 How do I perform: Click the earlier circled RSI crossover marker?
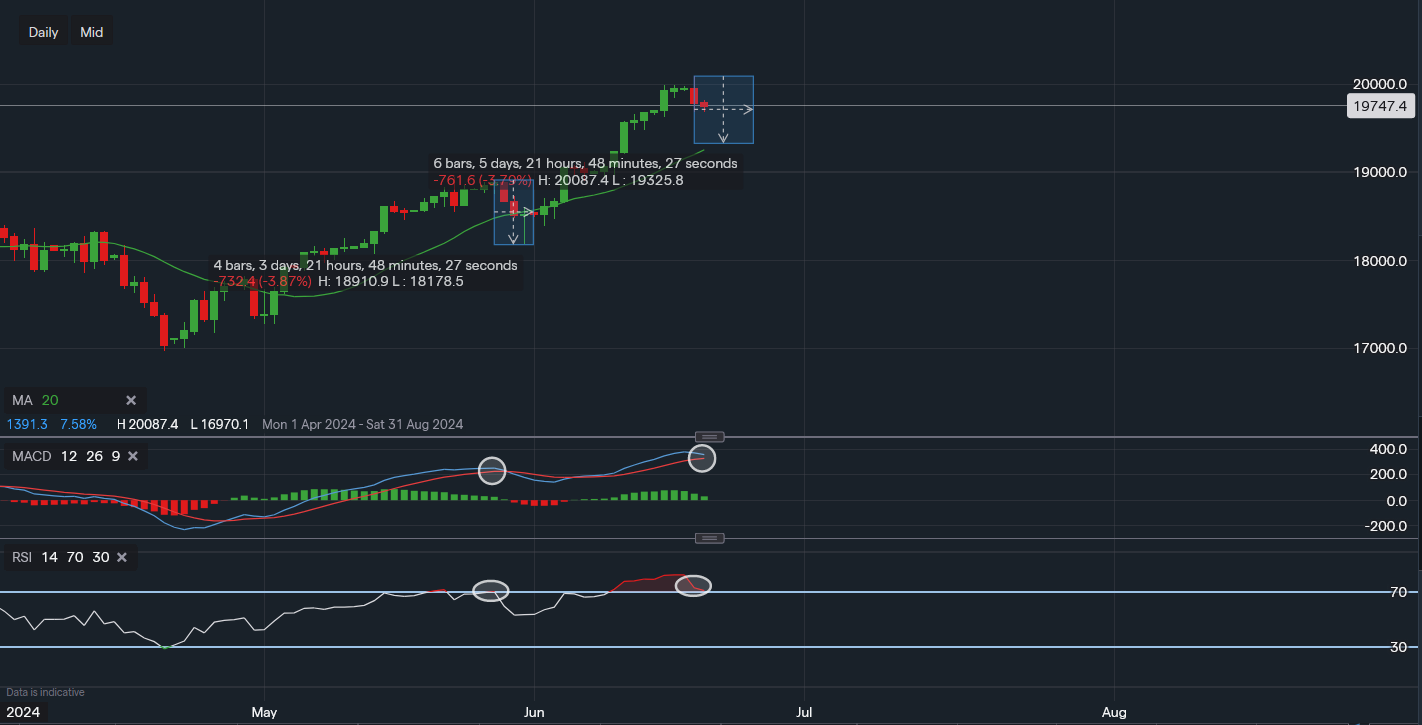click(491, 591)
